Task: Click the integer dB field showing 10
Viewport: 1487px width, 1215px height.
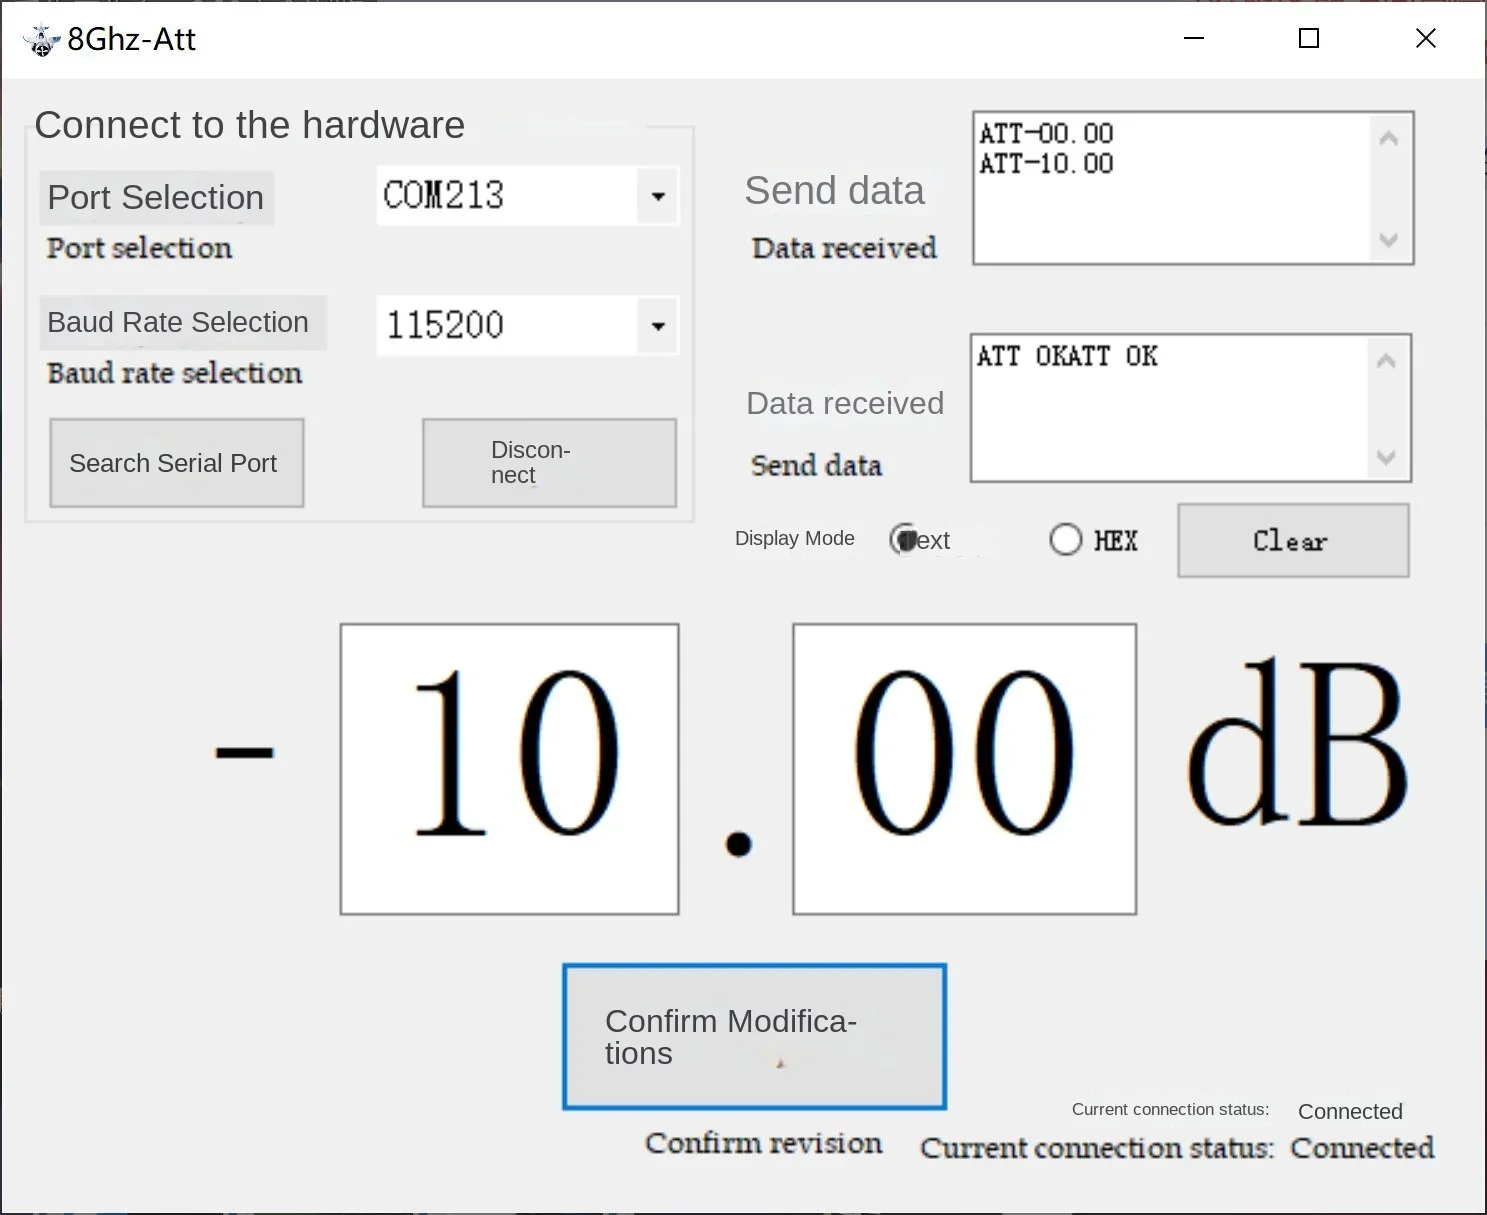Action: [x=510, y=769]
